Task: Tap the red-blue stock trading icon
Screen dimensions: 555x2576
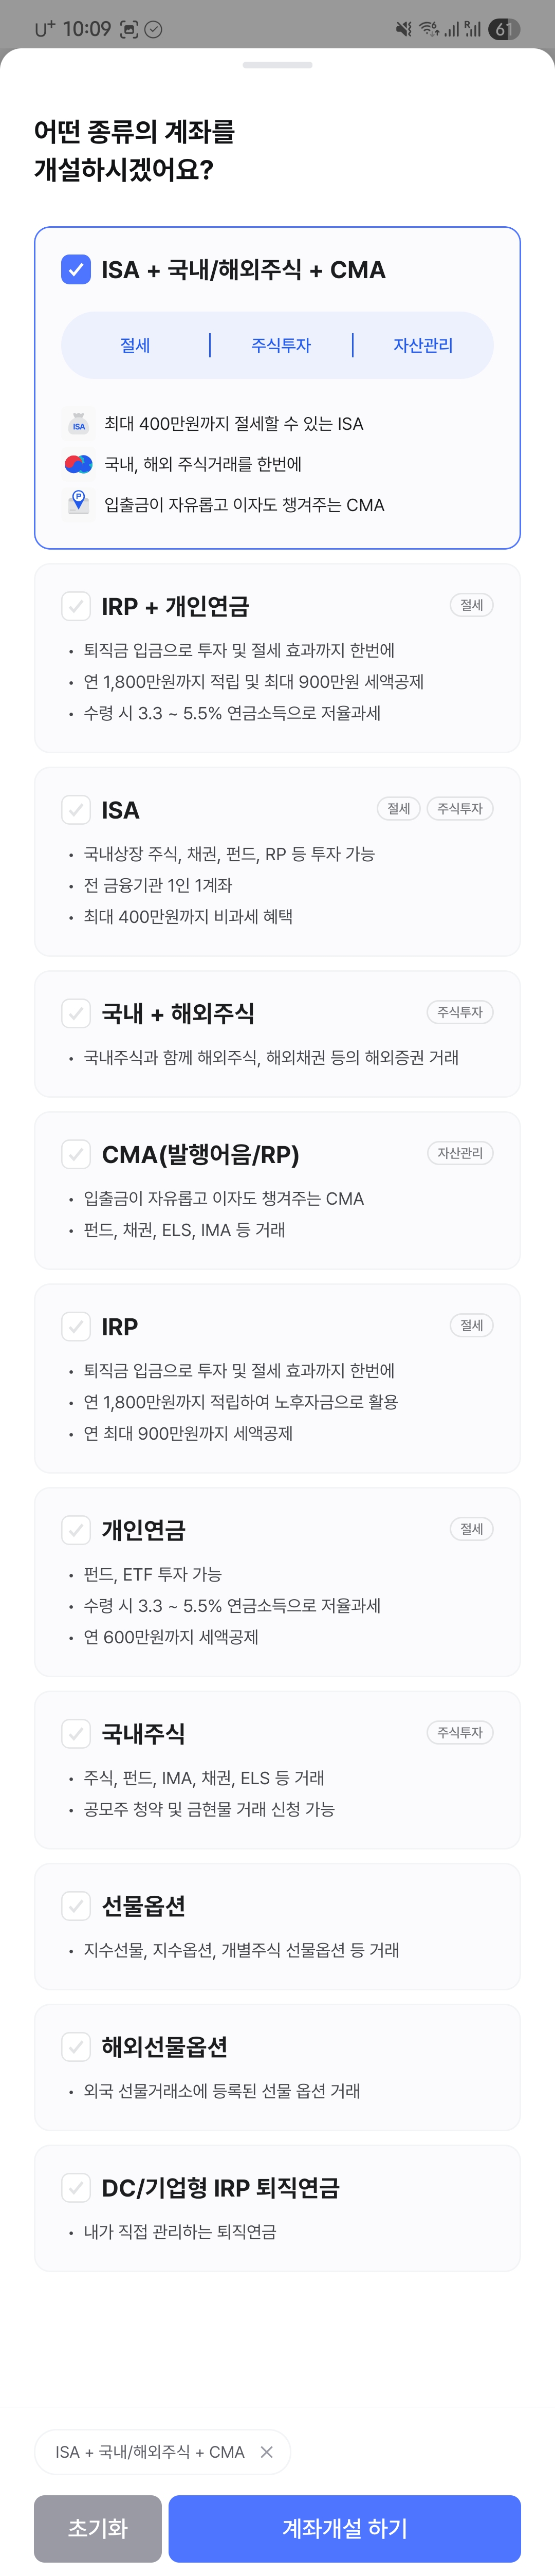Action: pyautogui.click(x=78, y=464)
